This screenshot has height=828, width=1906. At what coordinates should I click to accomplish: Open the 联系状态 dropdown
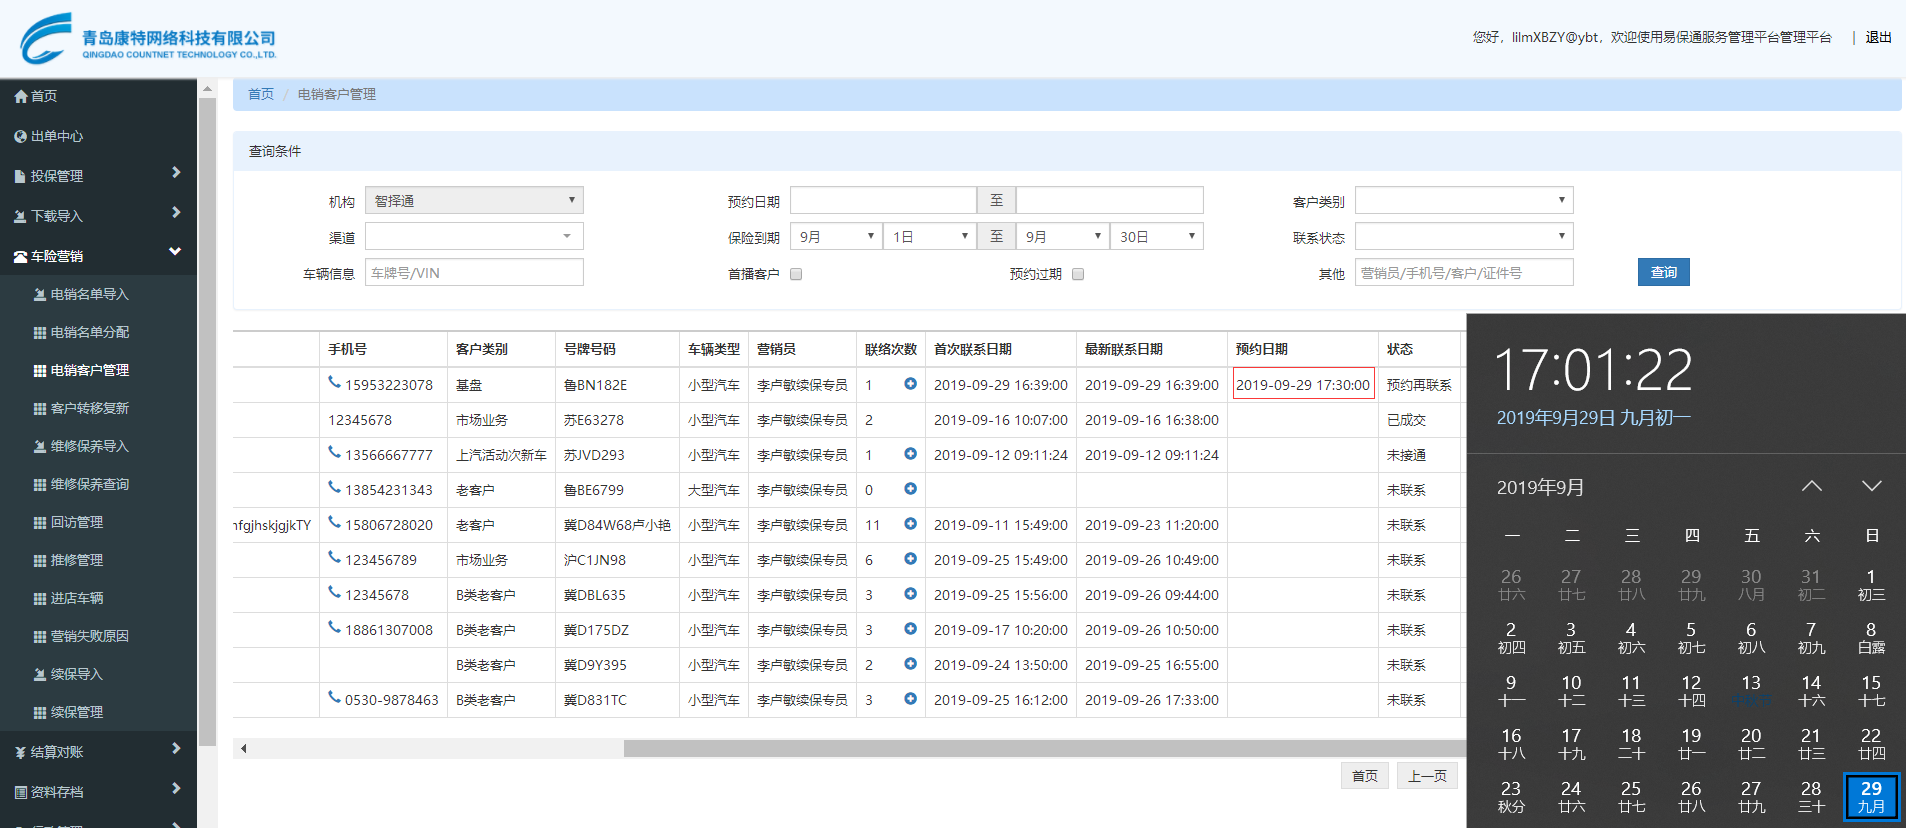[x=1463, y=237]
